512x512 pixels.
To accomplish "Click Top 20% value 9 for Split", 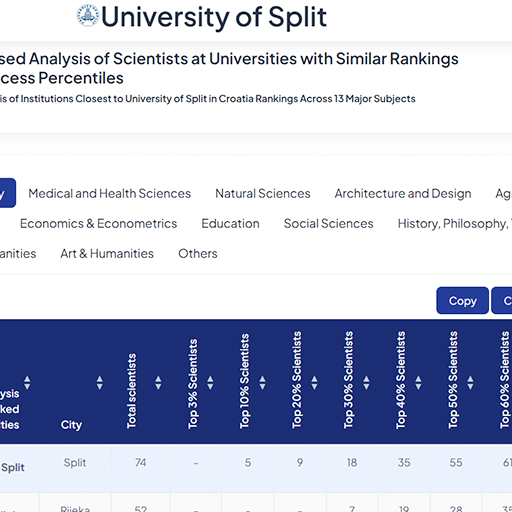I will point(300,463).
